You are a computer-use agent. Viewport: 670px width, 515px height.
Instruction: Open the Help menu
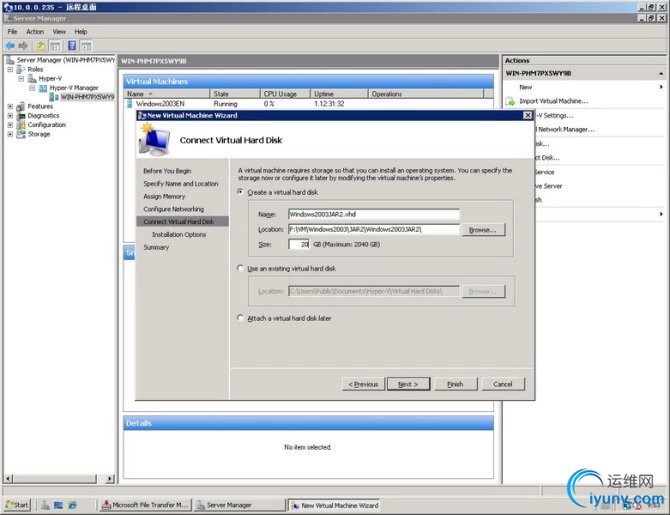81,32
